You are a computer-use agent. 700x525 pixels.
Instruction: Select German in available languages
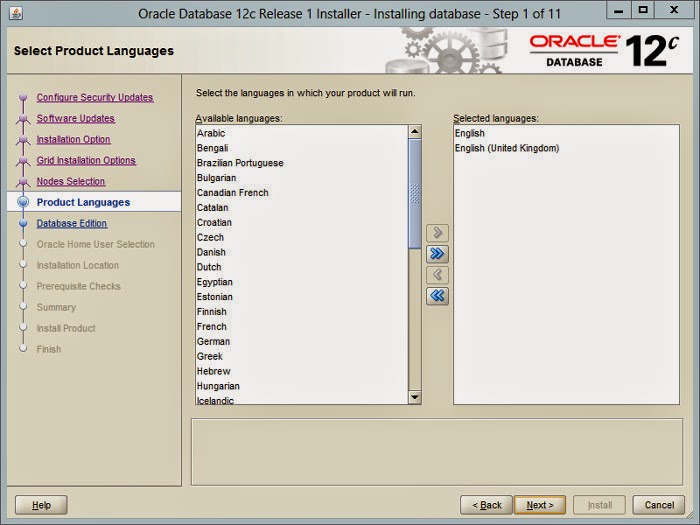point(302,342)
